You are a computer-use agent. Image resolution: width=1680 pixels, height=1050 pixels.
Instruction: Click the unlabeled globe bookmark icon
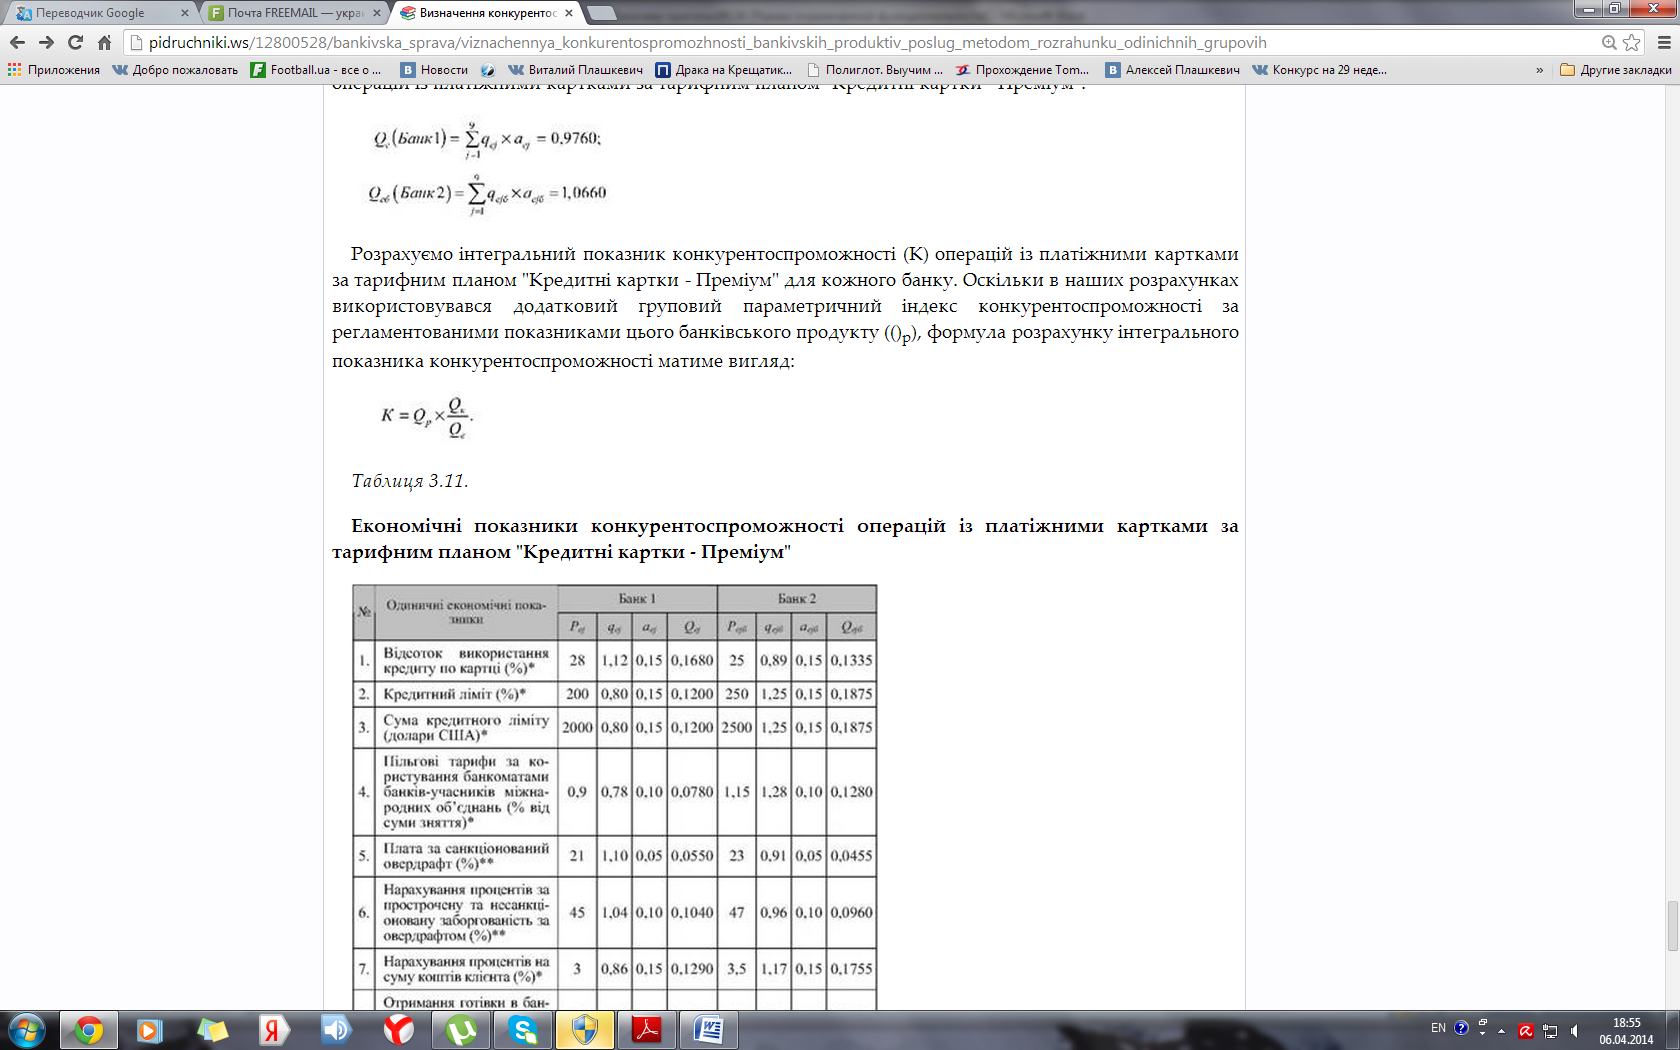(x=488, y=70)
